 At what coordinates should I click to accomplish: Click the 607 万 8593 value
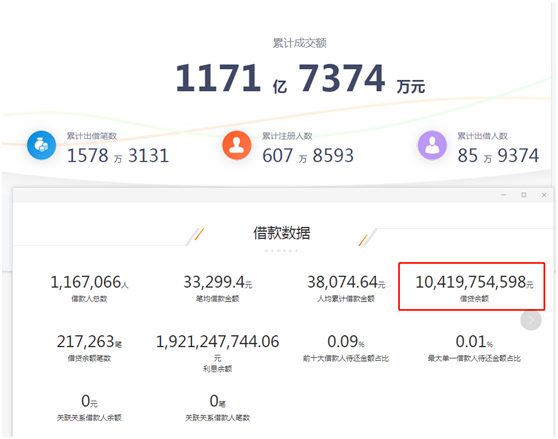click(308, 155)
